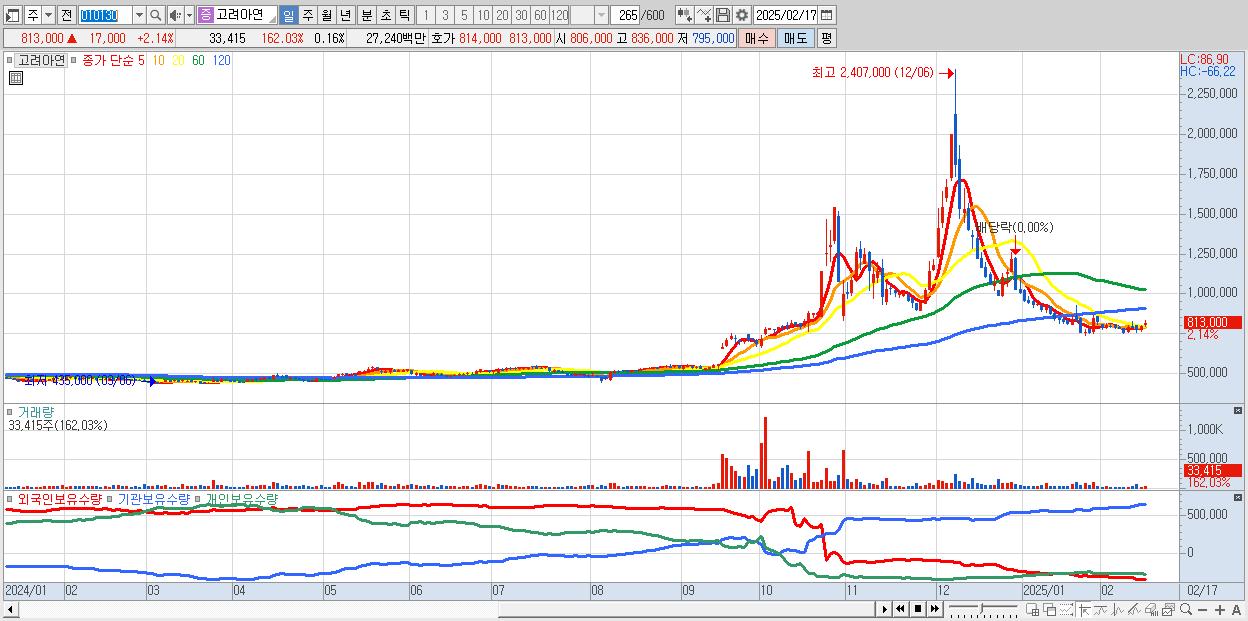The width and height of the screenshot is (1248, 621).
Task: Click the stock code input field 010130
Action: tap(104, 15)
